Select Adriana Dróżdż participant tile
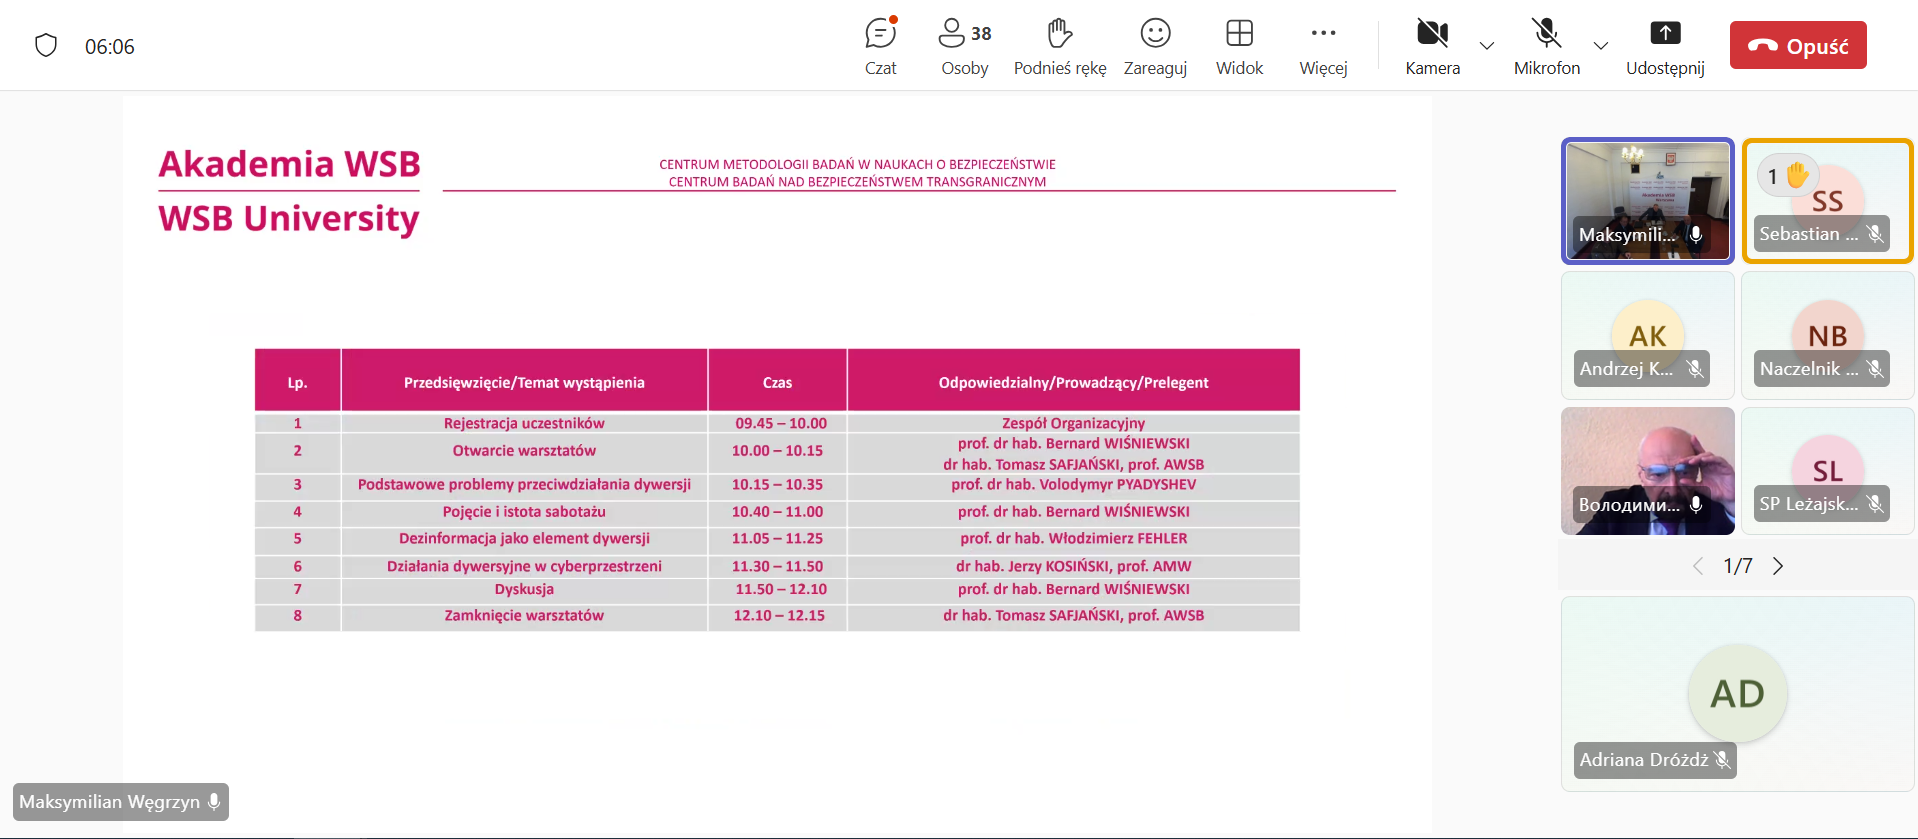This screenshot has height=839, width=1918. coord(1737,693)
